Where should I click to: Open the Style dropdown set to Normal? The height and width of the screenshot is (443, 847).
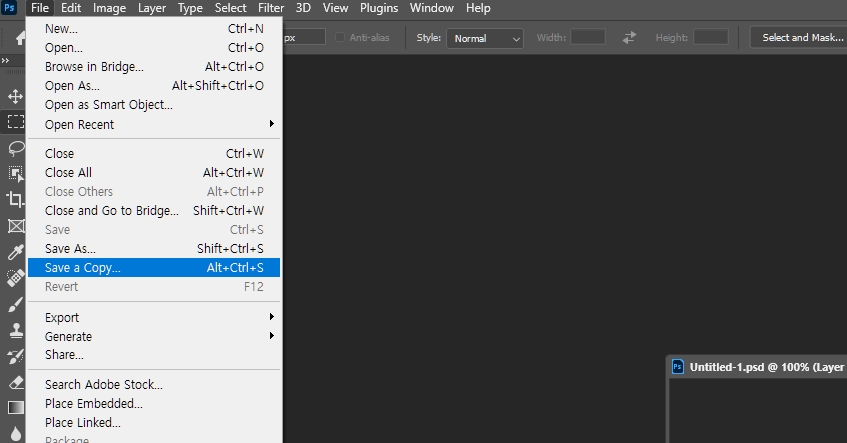pos(485,38)
